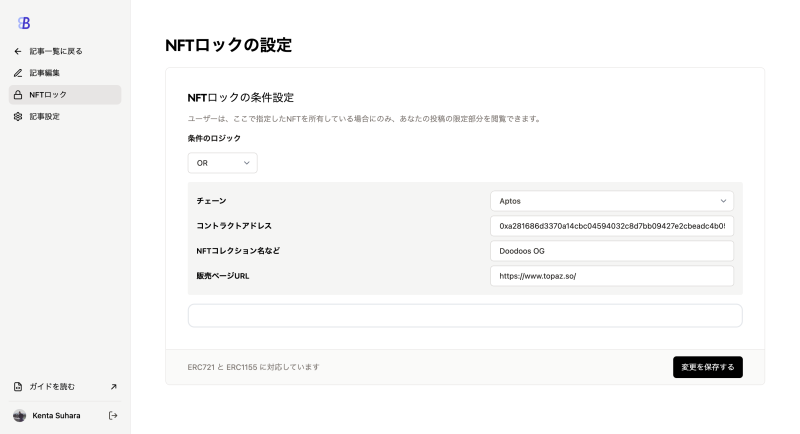Image resolution: width=800 pixels, height=434 pixels.
Task: Click the document icon next to ガイドを読む
Action: pos(18,387)
